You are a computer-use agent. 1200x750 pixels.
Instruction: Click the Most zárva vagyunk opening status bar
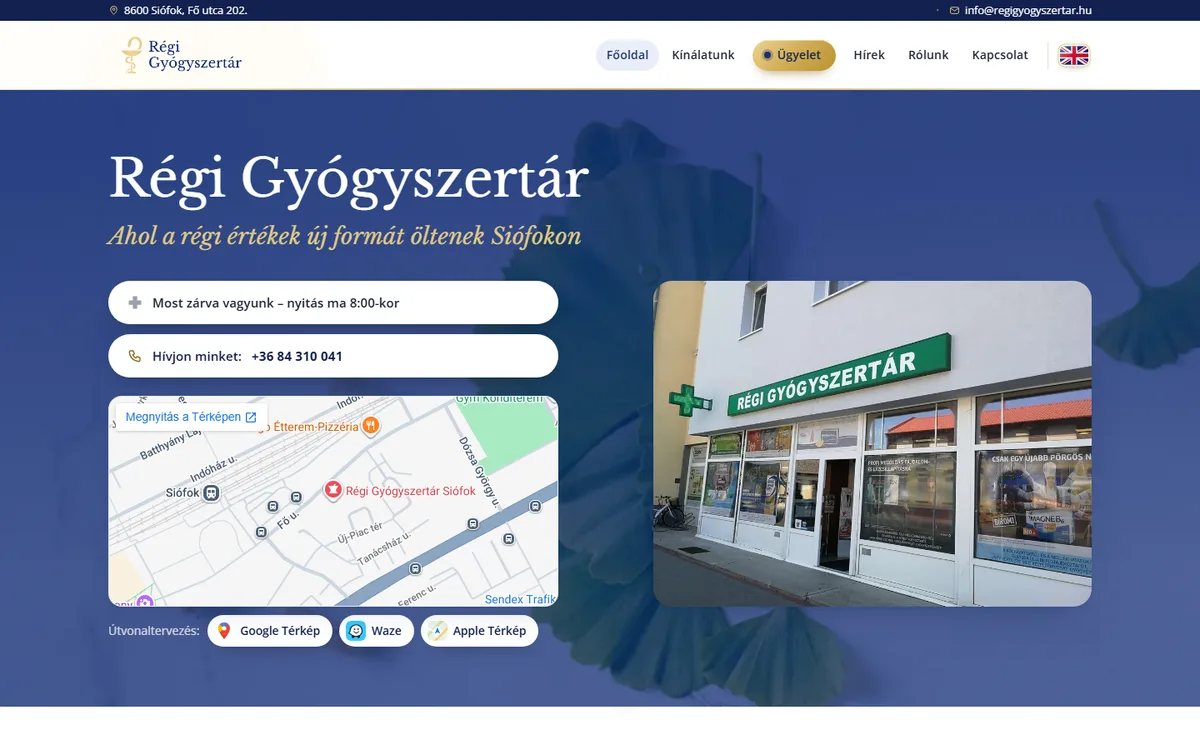click(x=333, y=302)
